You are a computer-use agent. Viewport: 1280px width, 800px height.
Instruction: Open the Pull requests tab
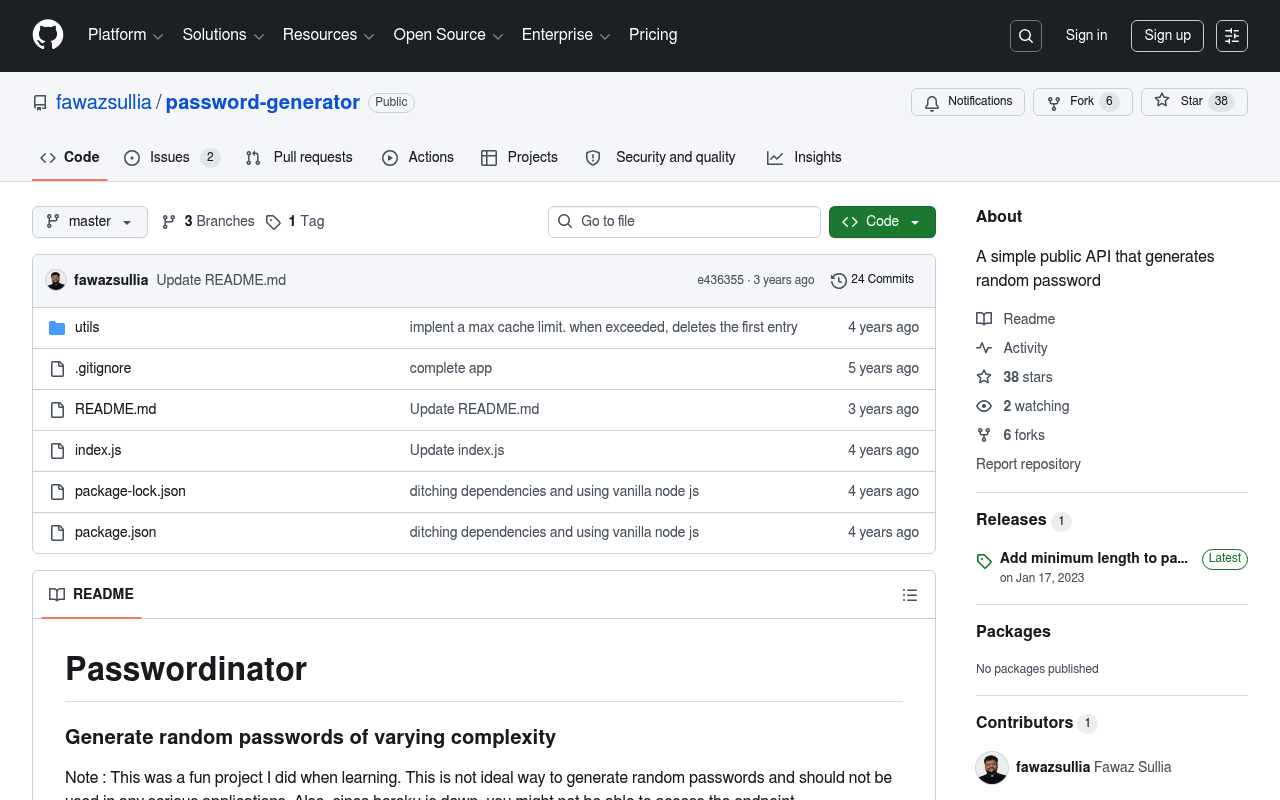point(299,157)
